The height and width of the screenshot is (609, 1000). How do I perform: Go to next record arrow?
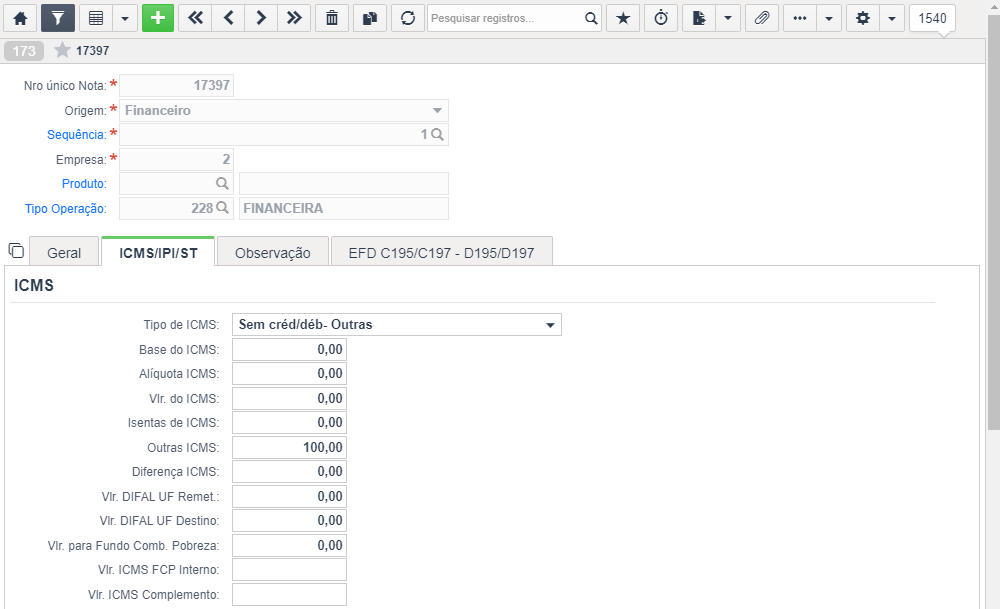tap(261, 18)
